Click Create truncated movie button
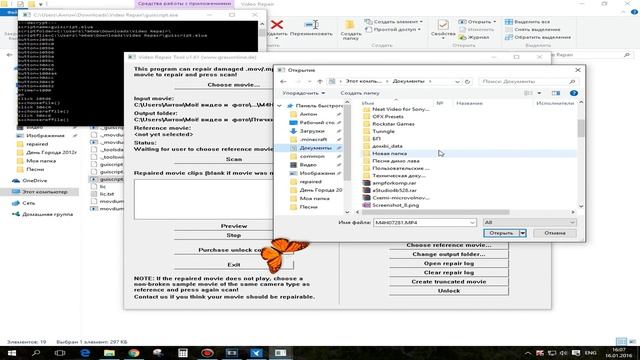The width and height of the screenshot is (640, 360). (x=449, y=282)
